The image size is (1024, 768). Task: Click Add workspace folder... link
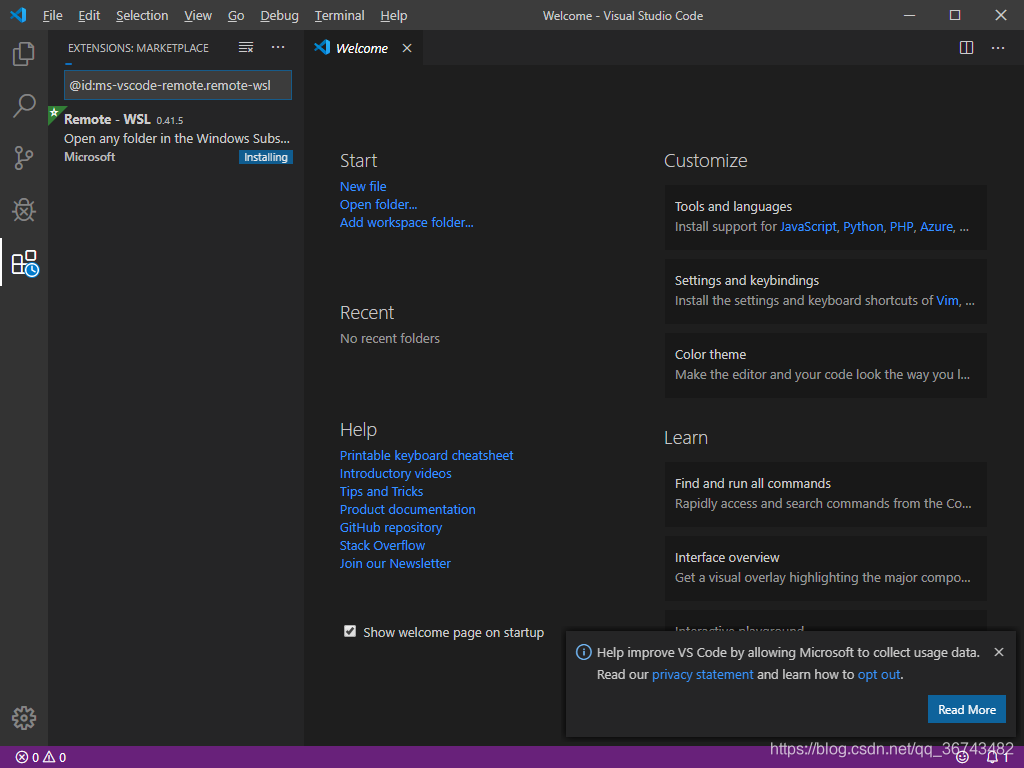(x=406, y=223)
